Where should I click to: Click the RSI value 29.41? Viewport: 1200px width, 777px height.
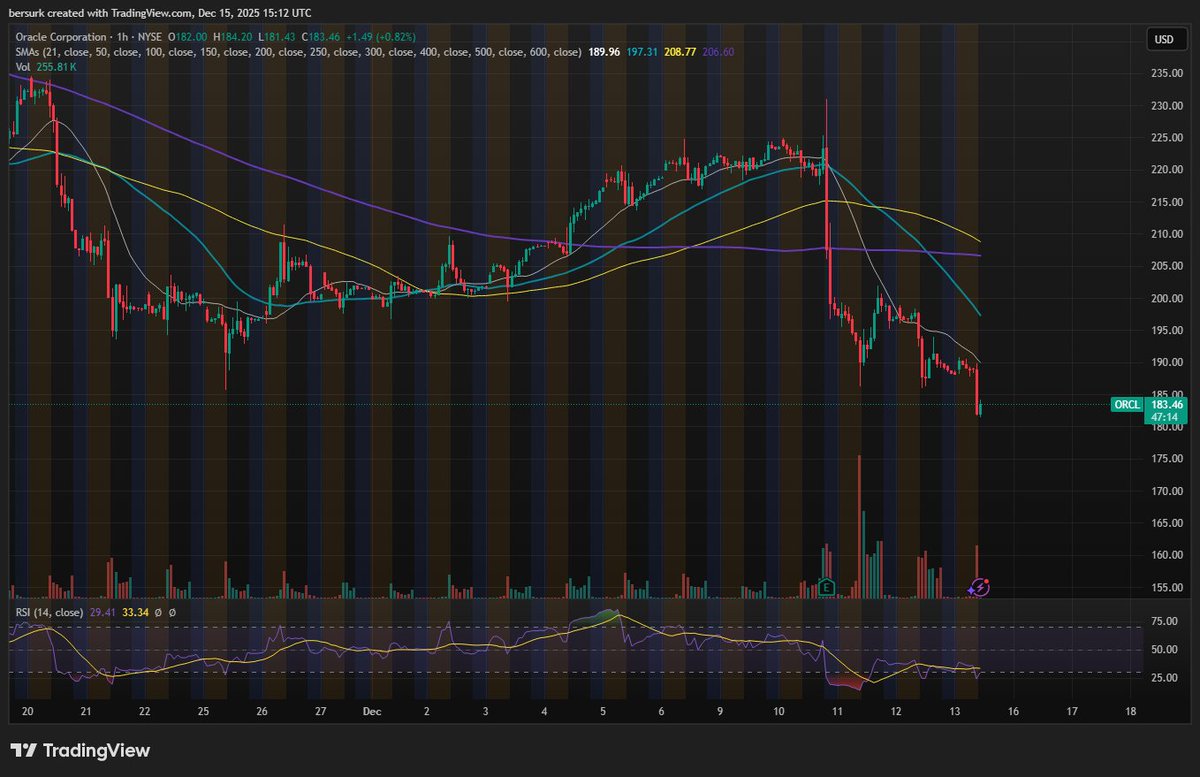(103, 612)
